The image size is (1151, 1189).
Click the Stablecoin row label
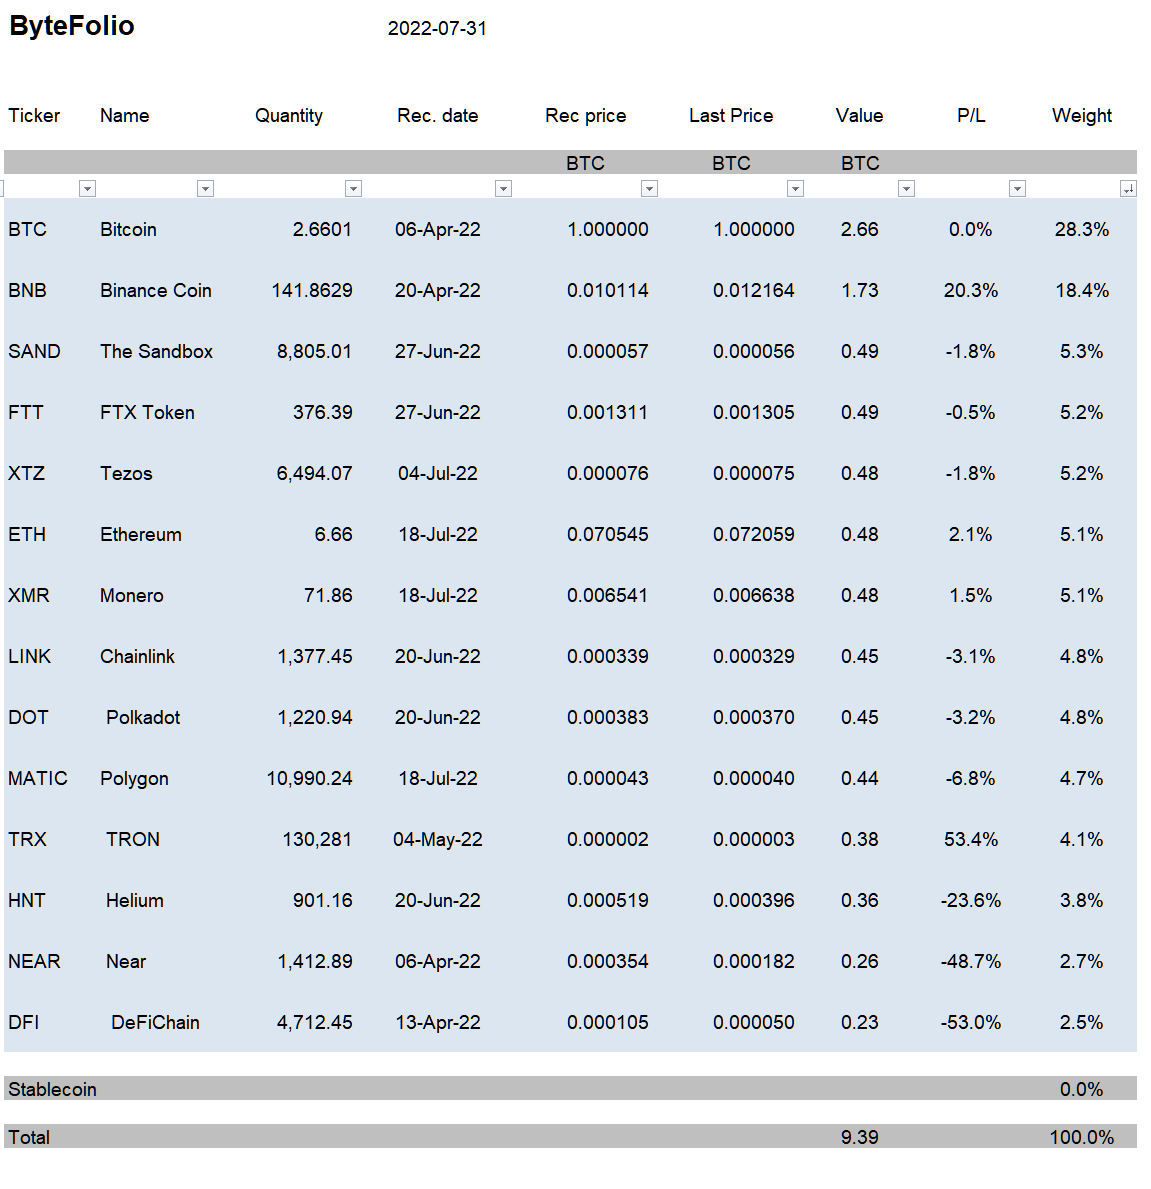coord(52,1089)
